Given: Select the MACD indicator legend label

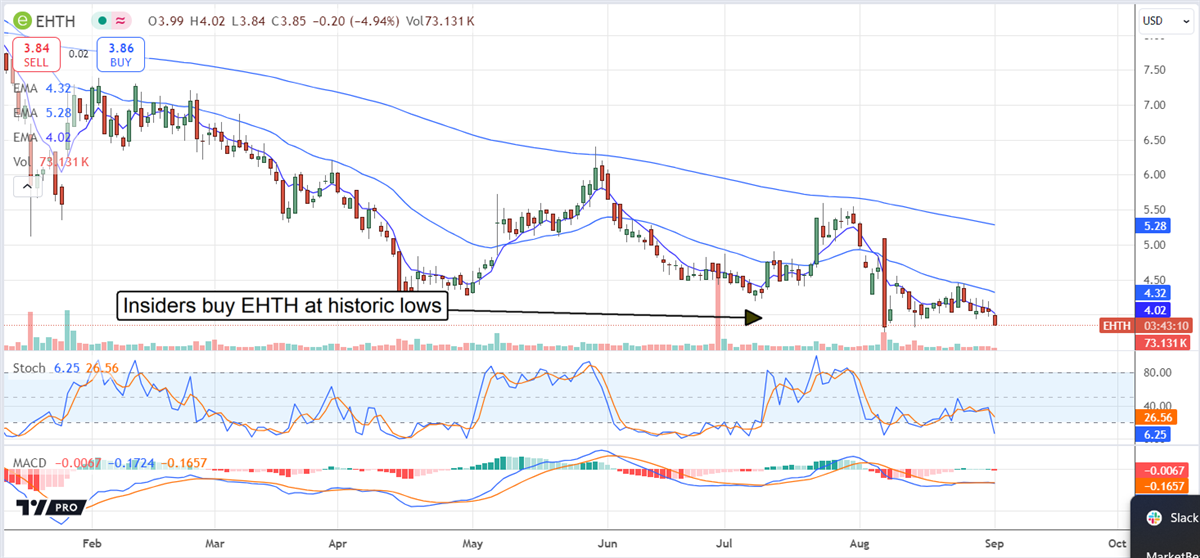Looking at the screenshot, I should 30,465.
